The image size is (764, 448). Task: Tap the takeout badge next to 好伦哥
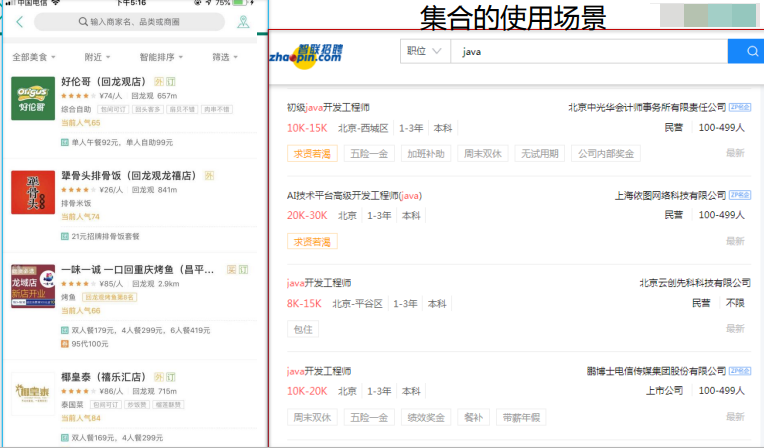(159, 81)
